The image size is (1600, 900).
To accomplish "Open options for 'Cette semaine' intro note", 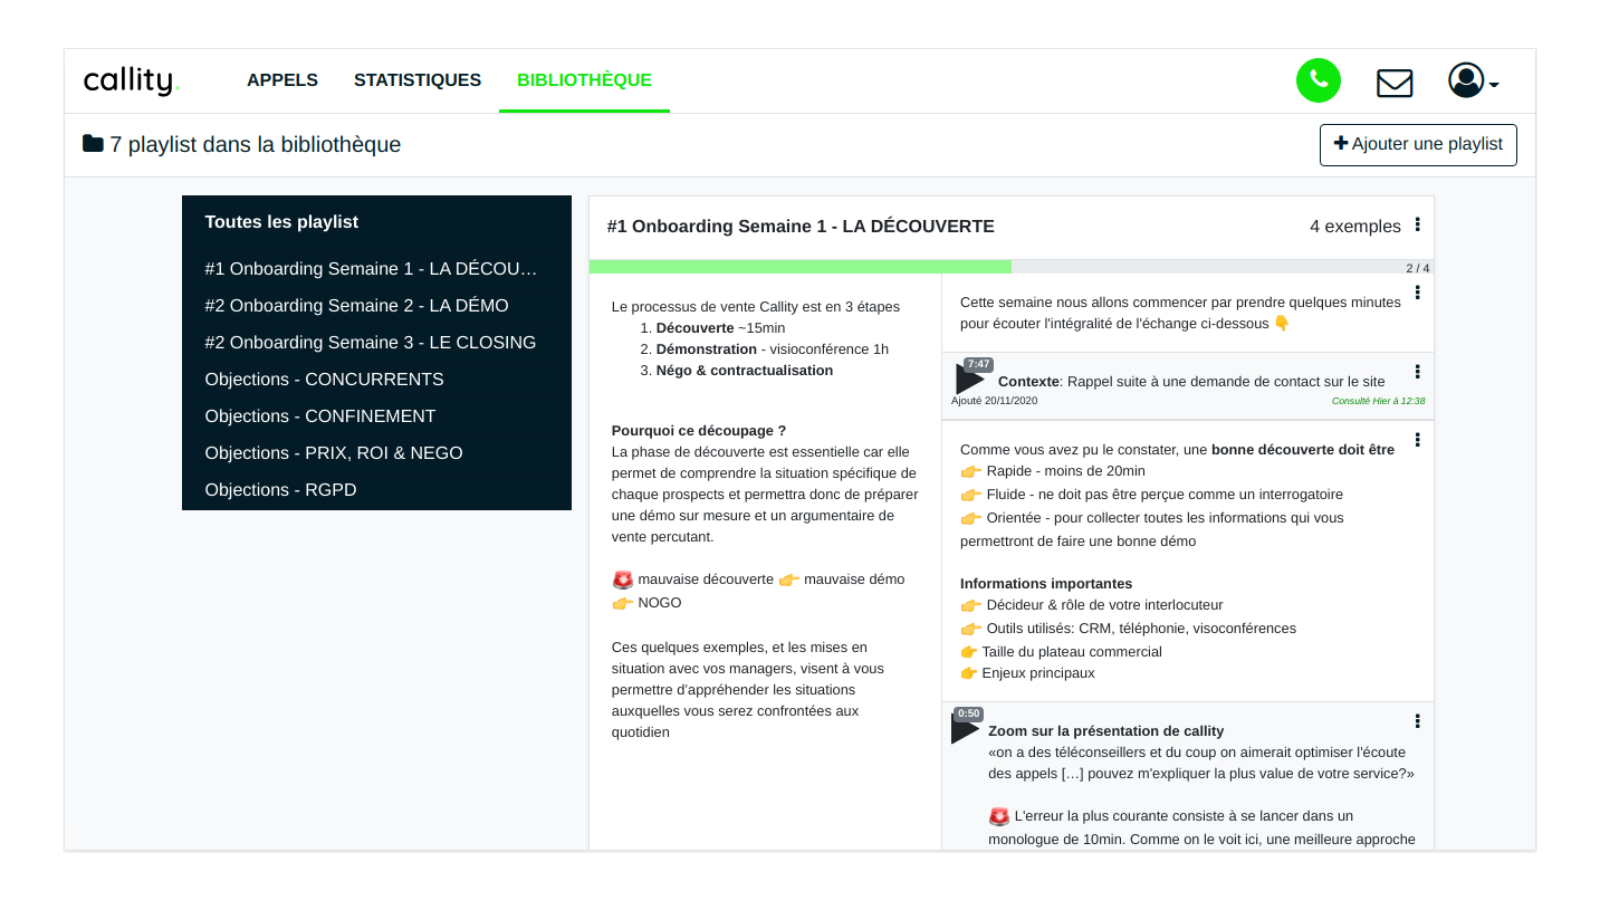I will point(1417,293).
